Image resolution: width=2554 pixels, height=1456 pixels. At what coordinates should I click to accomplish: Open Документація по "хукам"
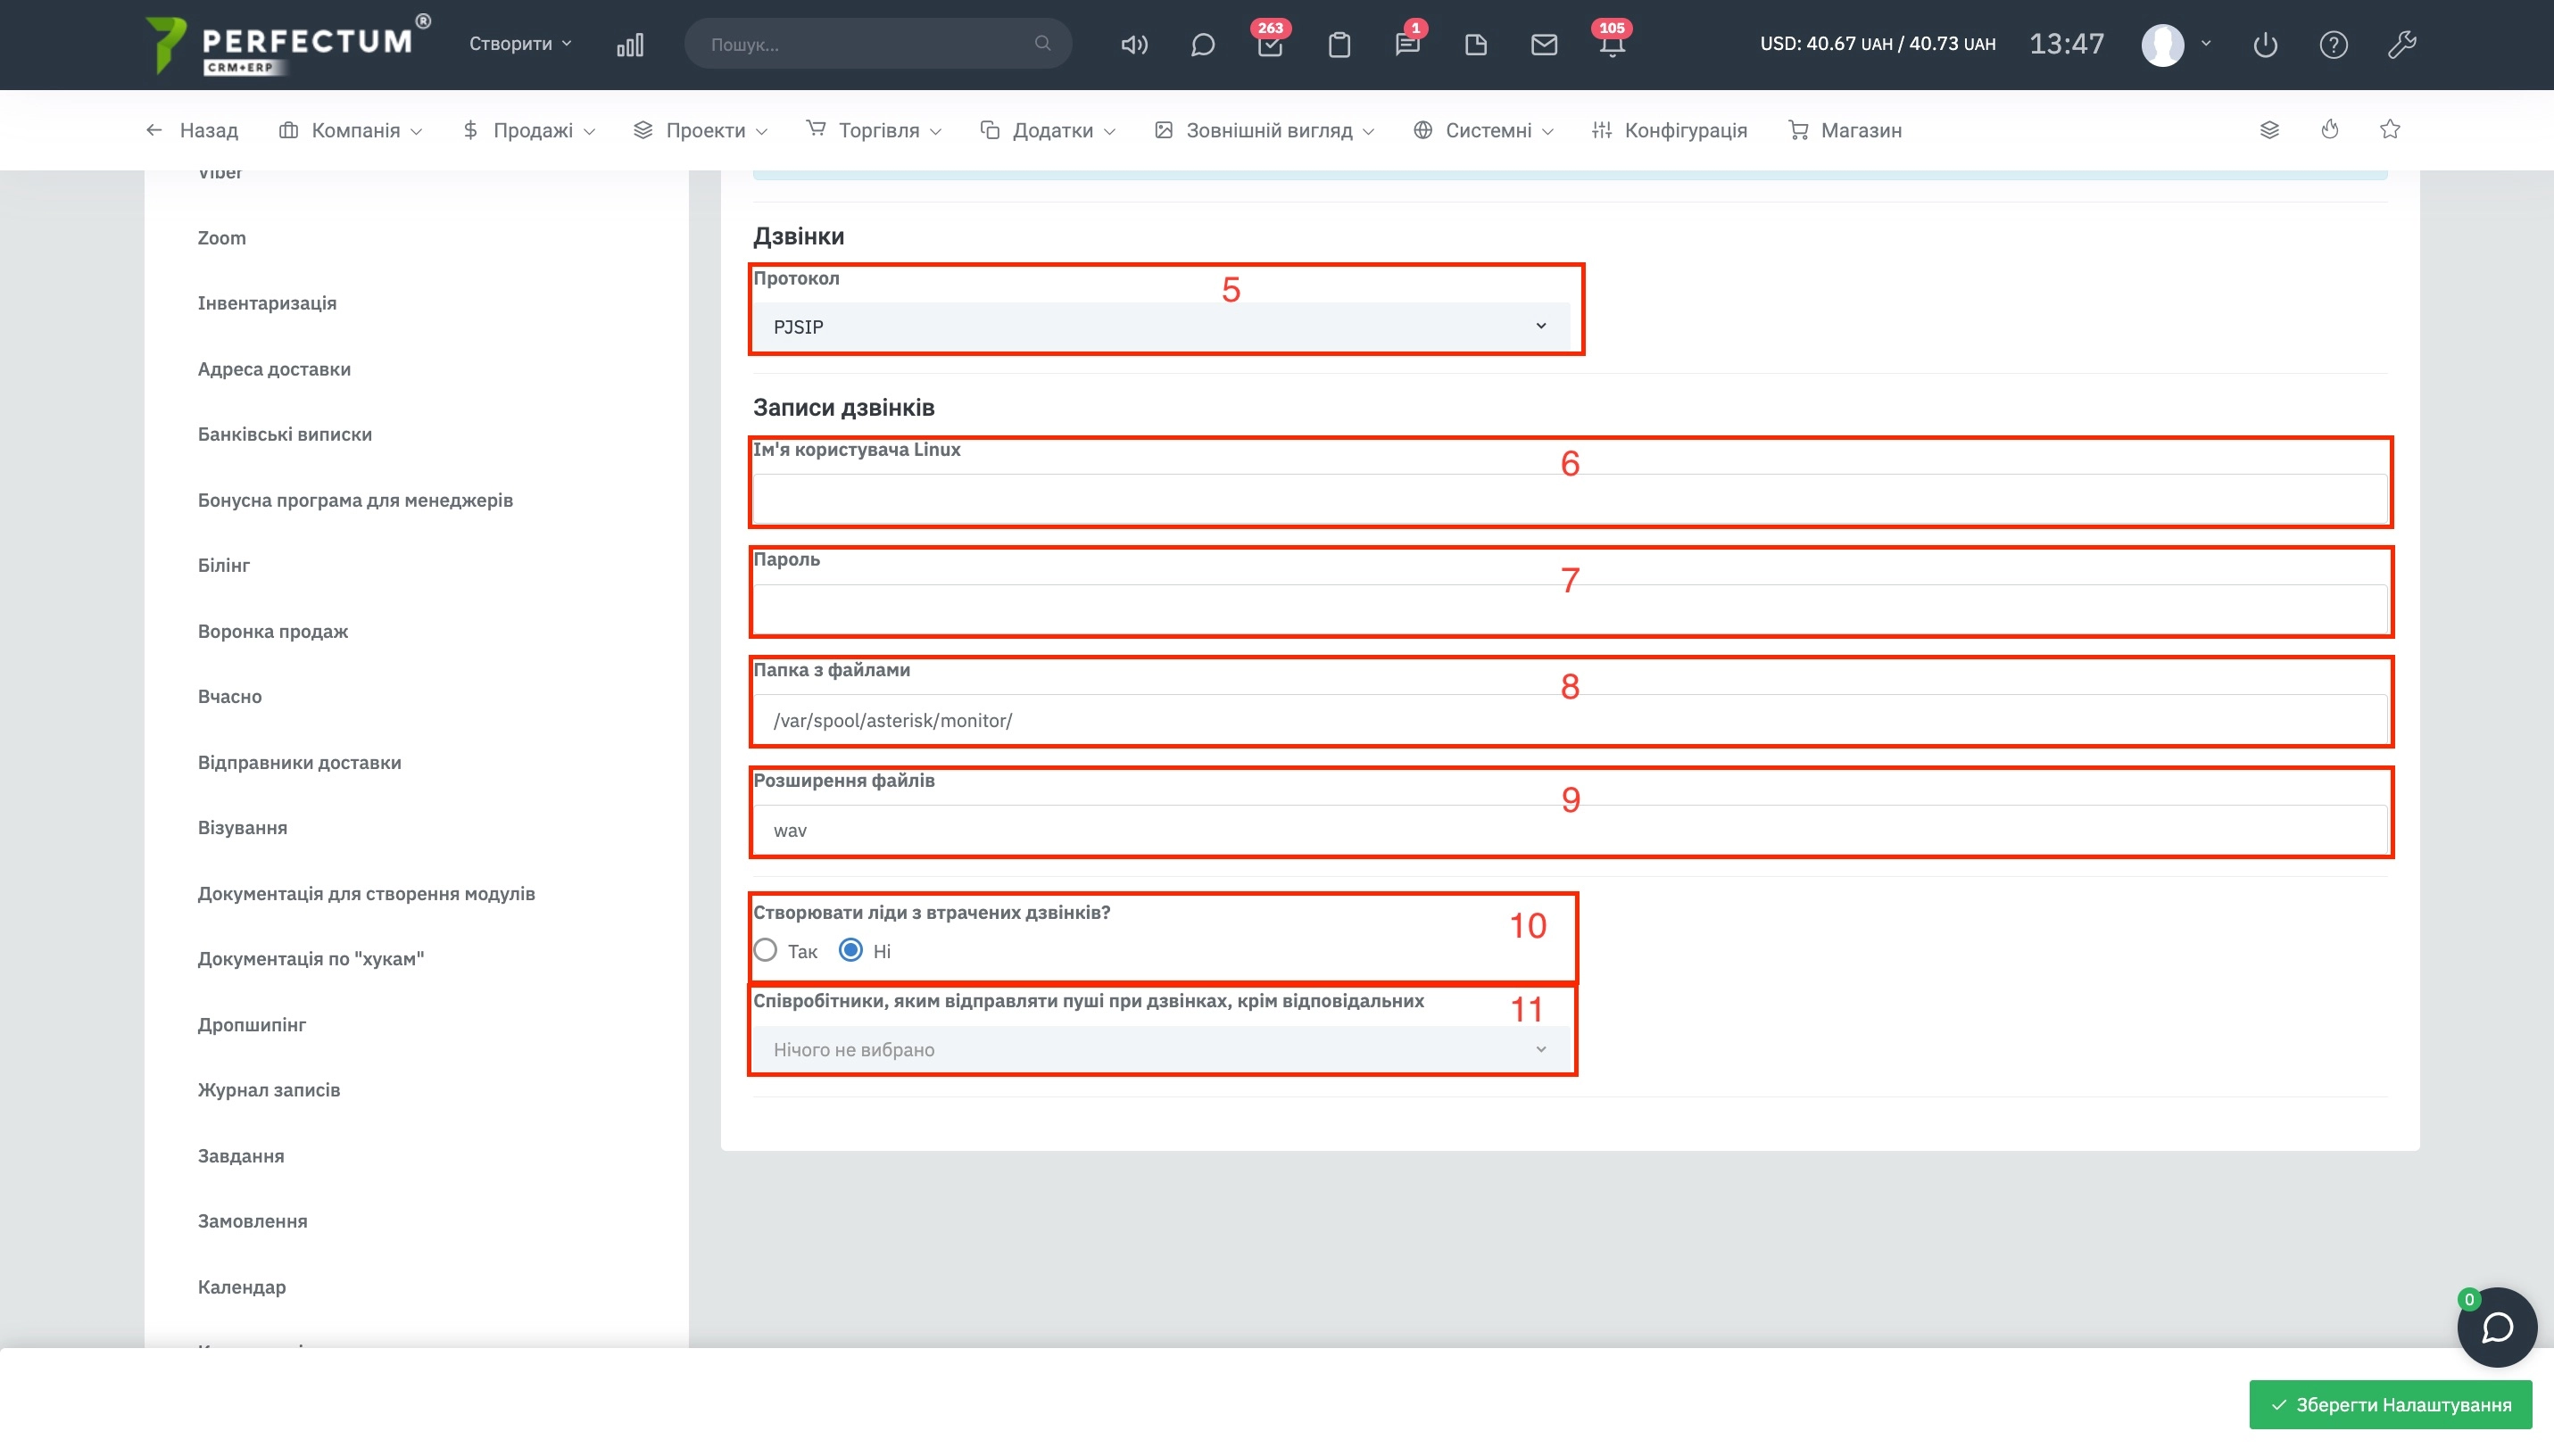click(311, 958)
